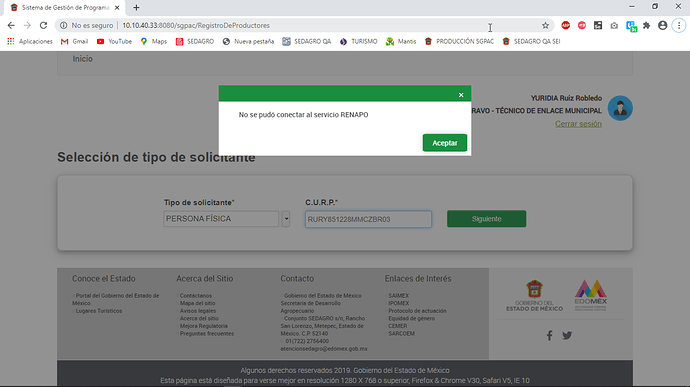This screenshot has width=690, height=387.
Task: Close the RENAPO error dialog with X
Action: 461,95
